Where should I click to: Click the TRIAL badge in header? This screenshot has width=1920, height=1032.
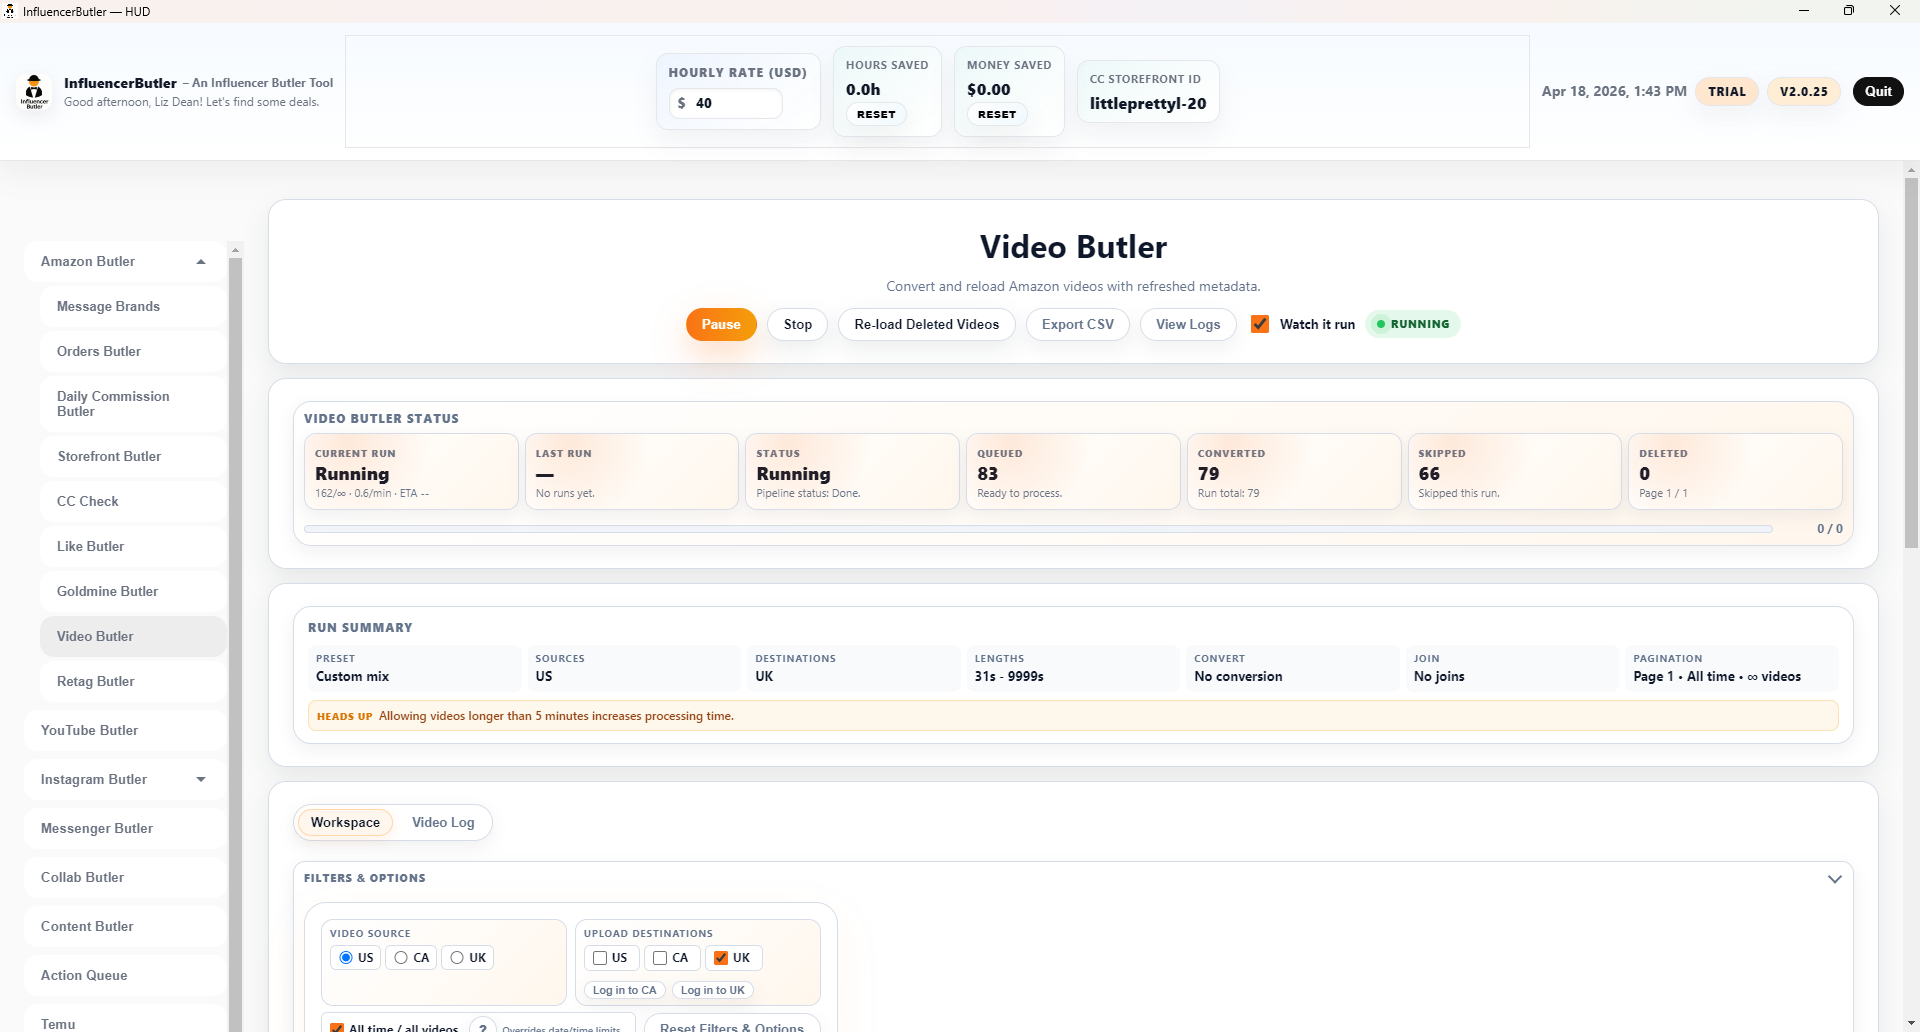click(x=1726, y=91)
